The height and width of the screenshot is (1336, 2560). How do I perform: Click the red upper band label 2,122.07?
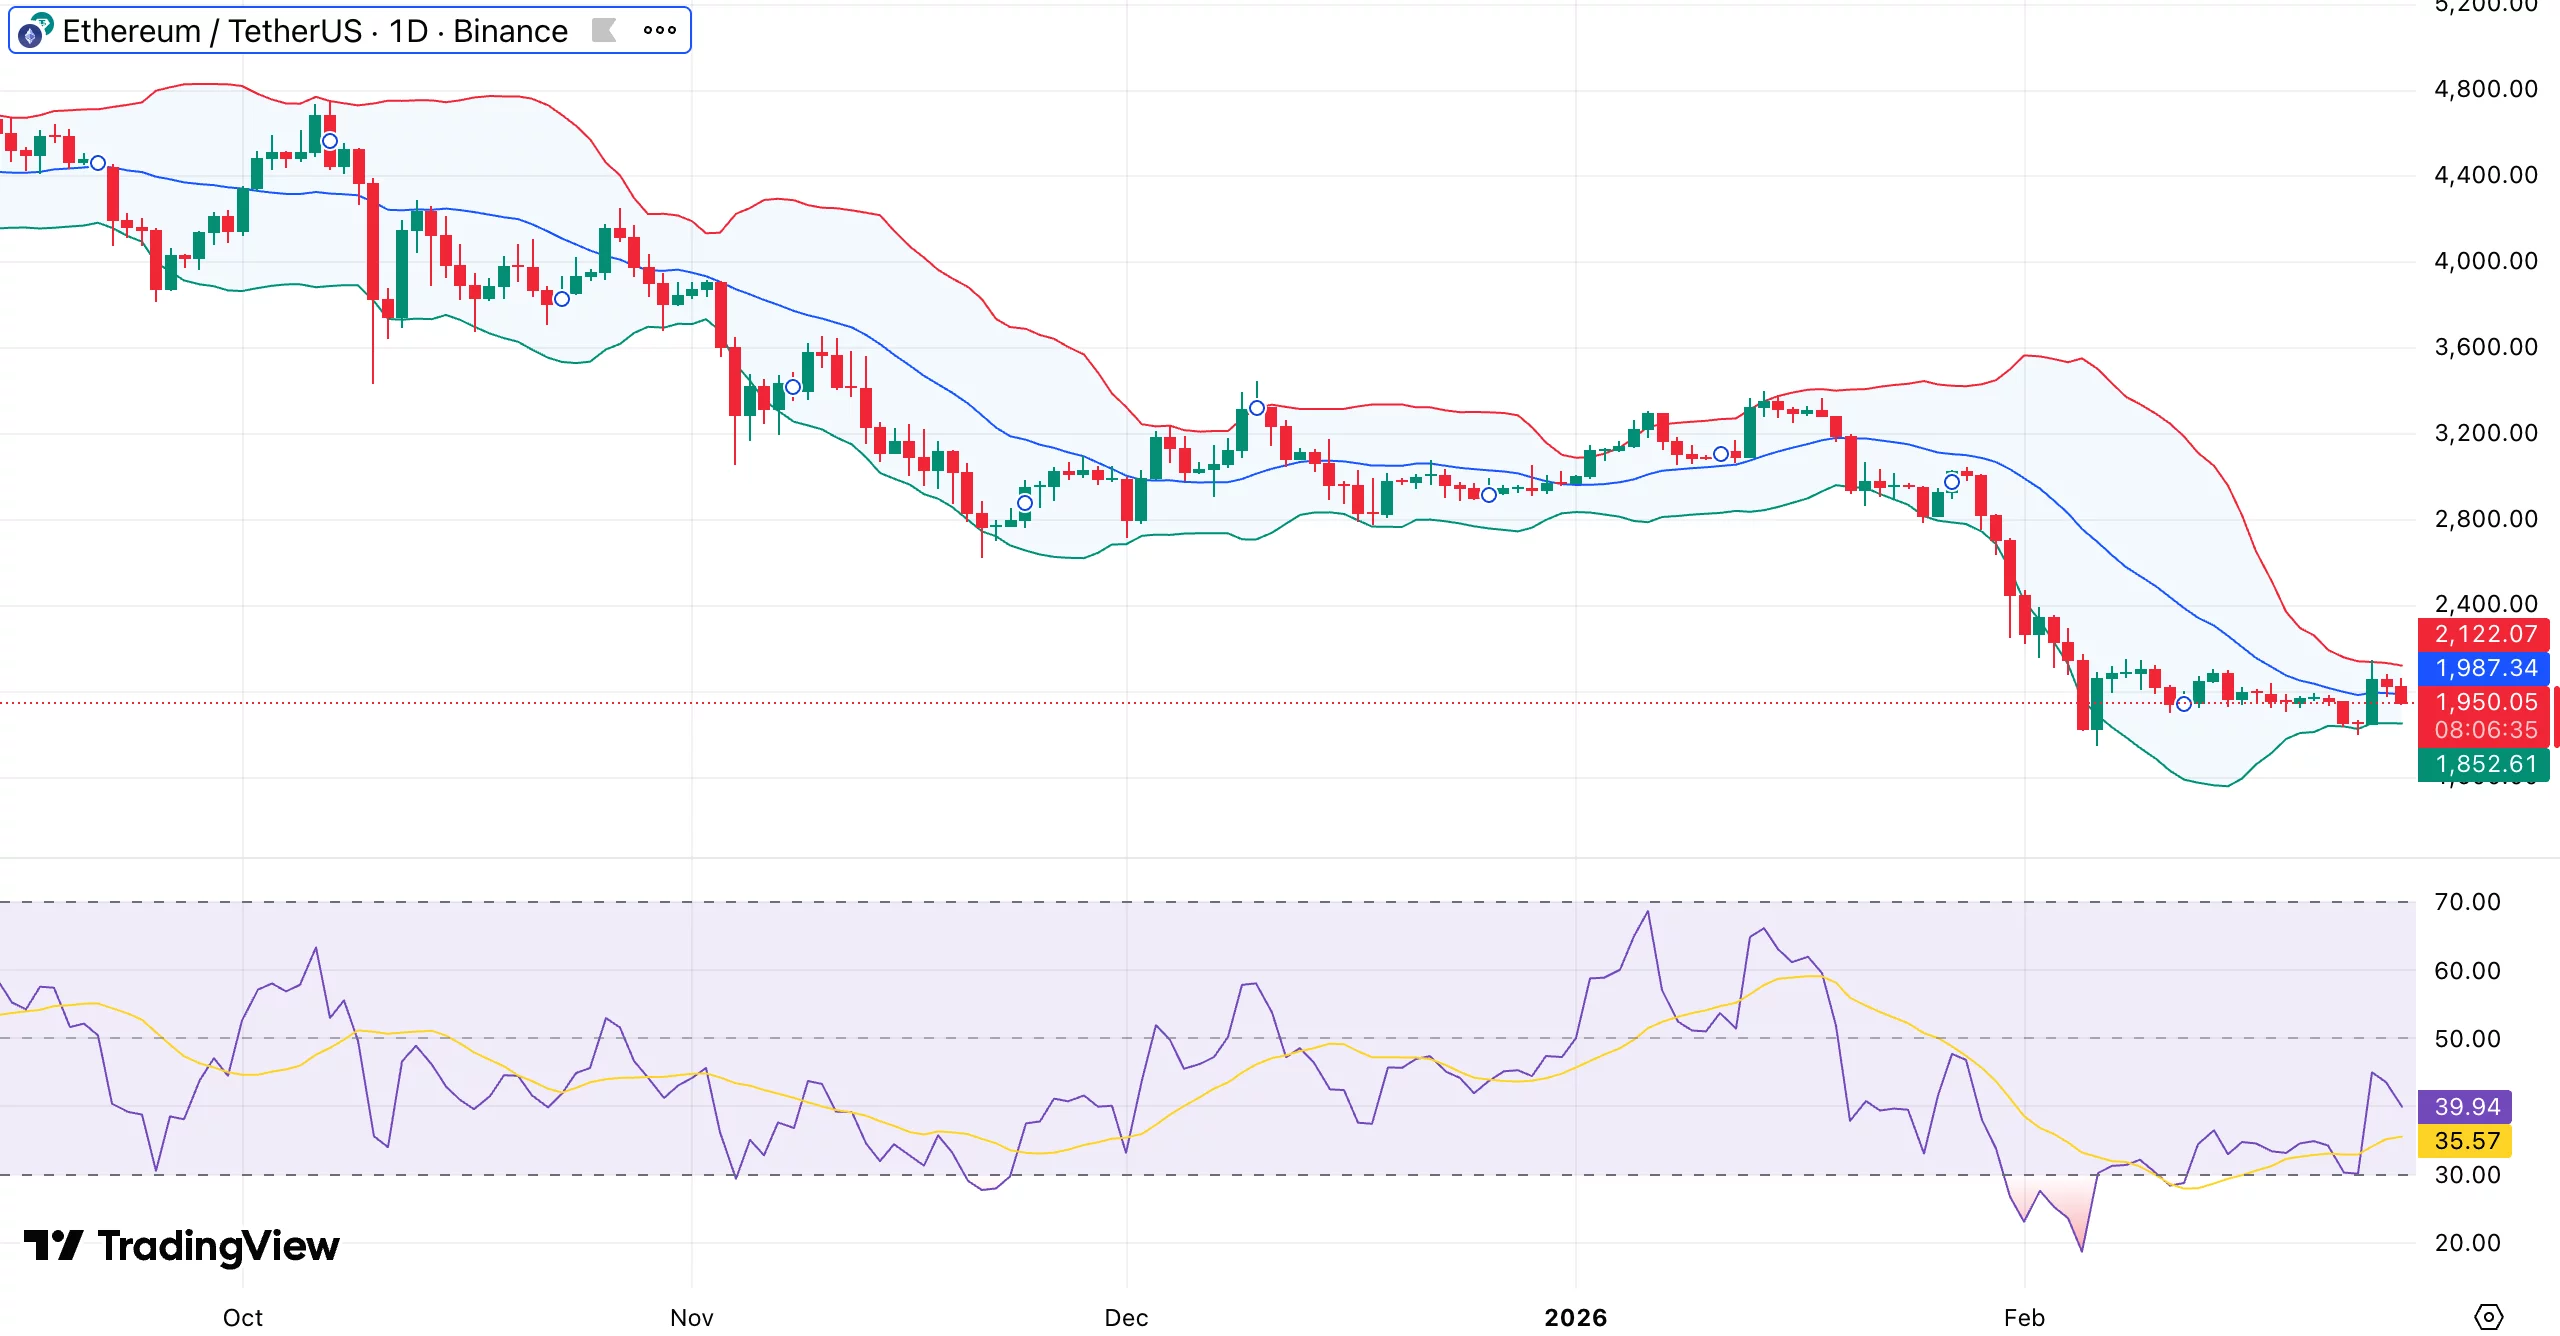coord(2487,634)
